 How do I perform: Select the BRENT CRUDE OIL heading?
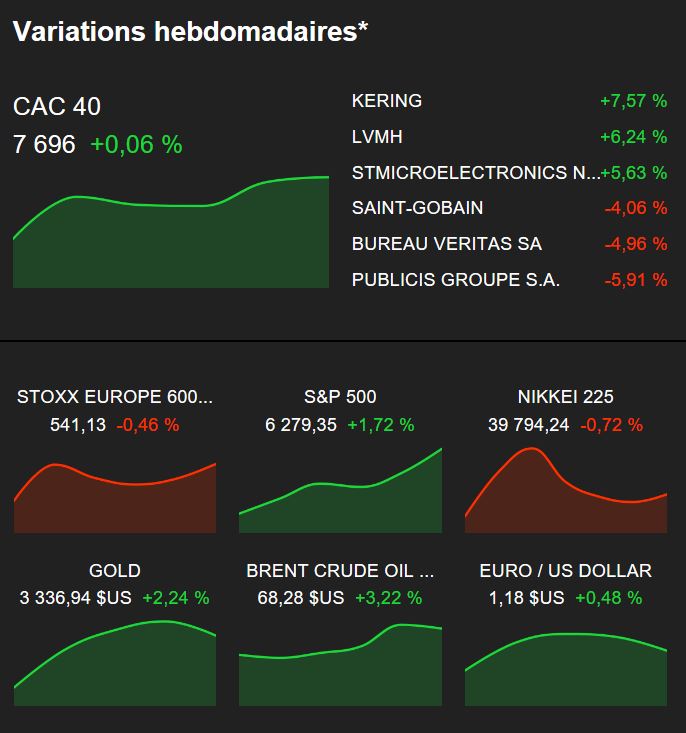340,571
